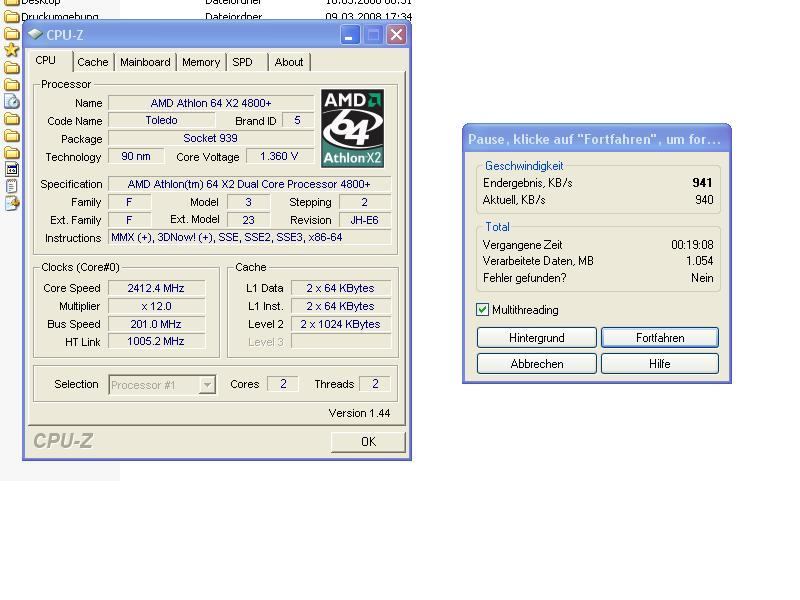Click the Fehler gefunden value 'Nein'

click(x=702, y=278)
